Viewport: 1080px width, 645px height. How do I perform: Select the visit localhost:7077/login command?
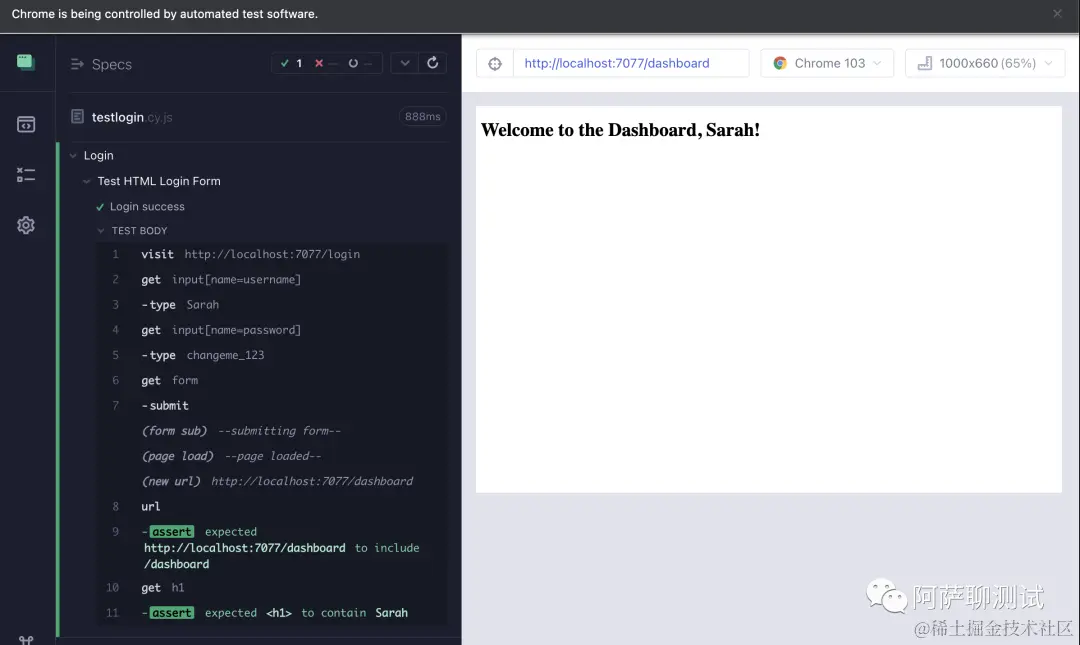pyautogui.click(x=272, y=254)
